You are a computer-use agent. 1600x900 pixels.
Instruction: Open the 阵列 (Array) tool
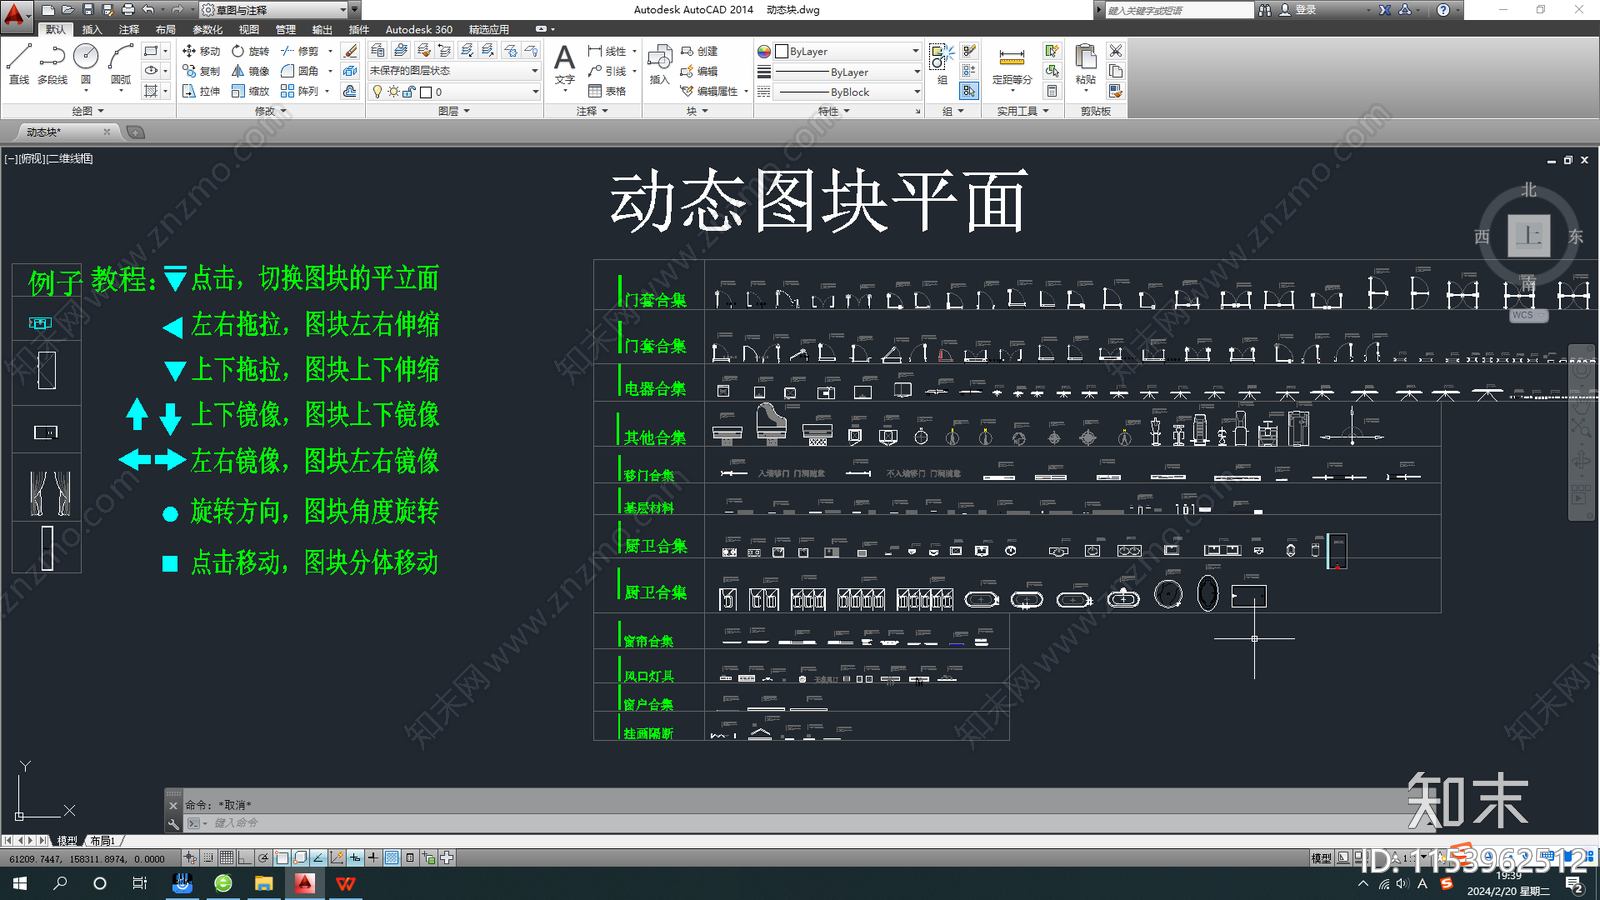point(310,92)
